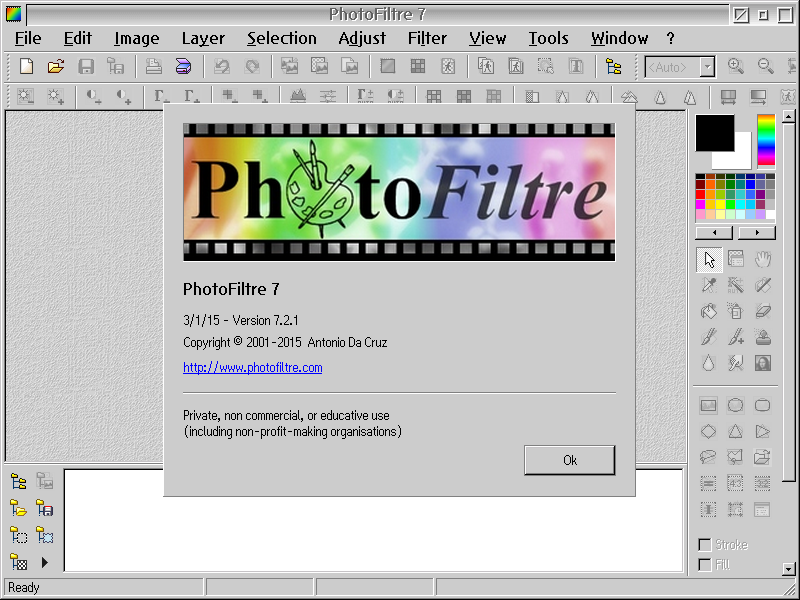Image resolution: width=800 pixels, height=600 pixels.
Task: Click the tool panel scrollbar down arrow
Action: pos(788,568)
